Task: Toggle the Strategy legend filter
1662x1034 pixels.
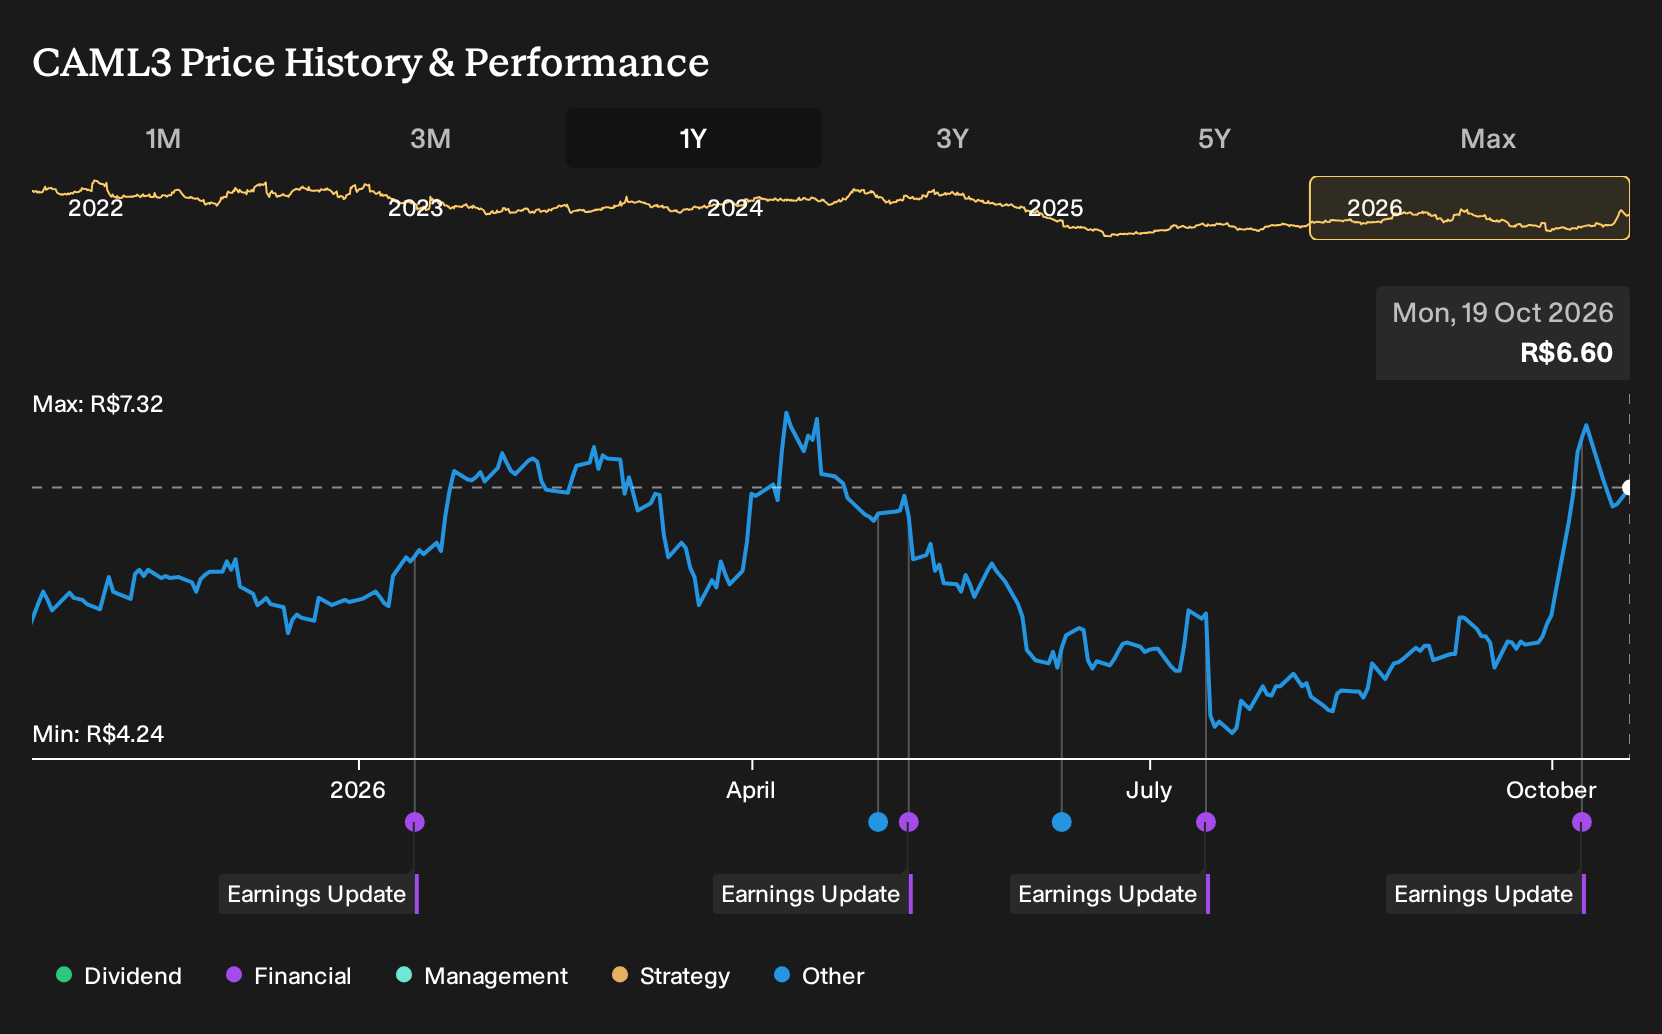Action: [671, 975]
